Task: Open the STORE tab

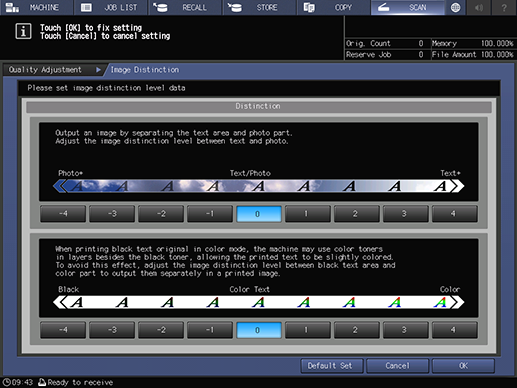Action: pyautogui.click(x=260, y=7)
